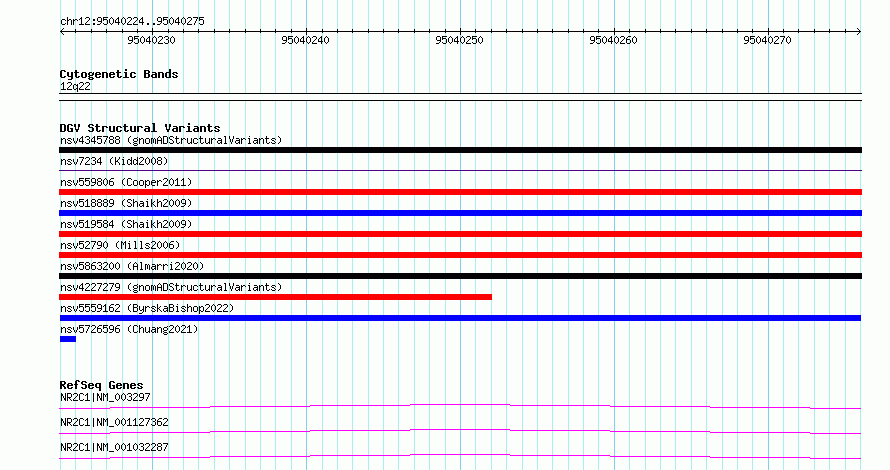Click the nsv4227279 (gnomADStructuralVariants) label
This screenshot has width=890, height=470.
171,287
